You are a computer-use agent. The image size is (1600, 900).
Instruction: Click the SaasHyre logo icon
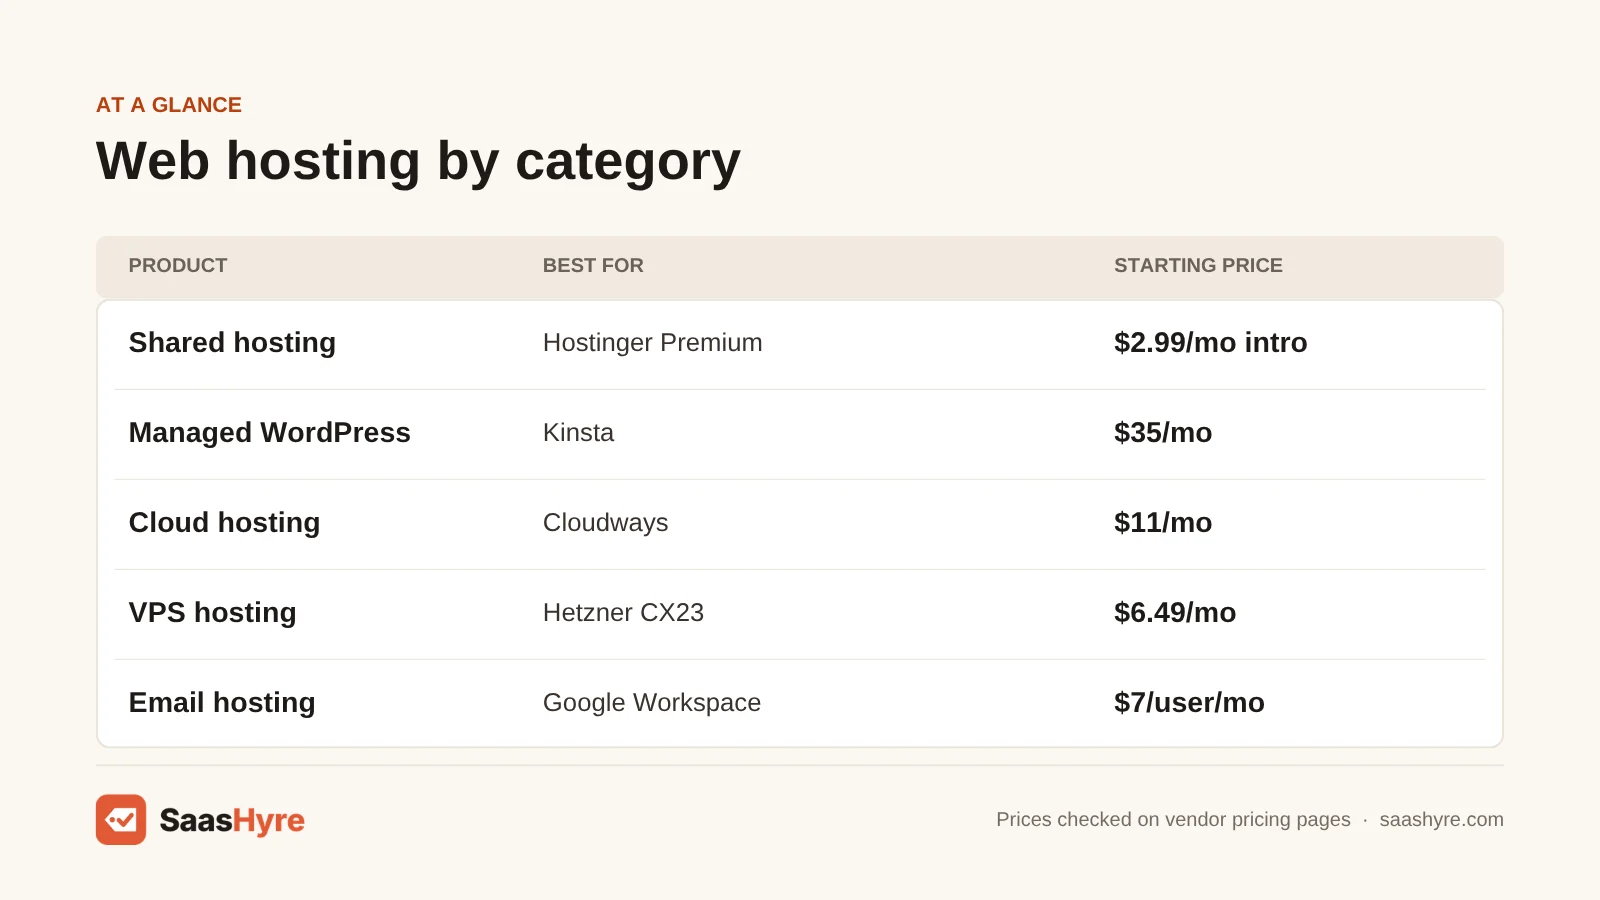coord(121,820)
